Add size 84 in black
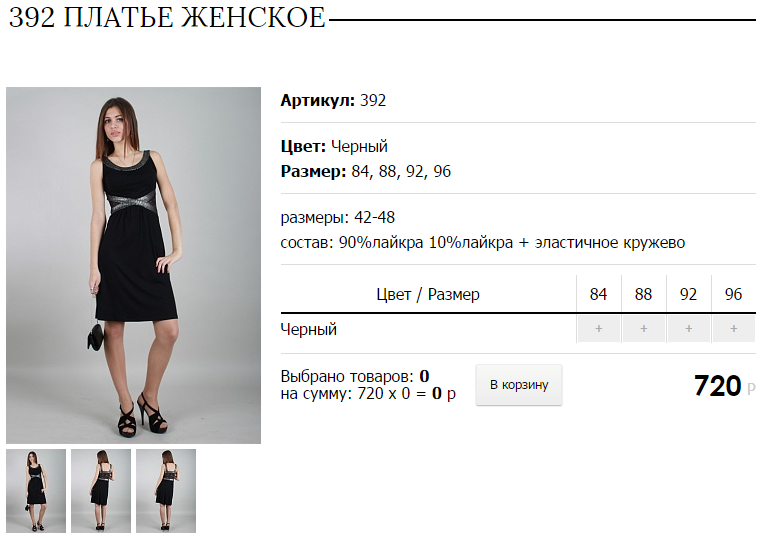 (x=599, y=329)
